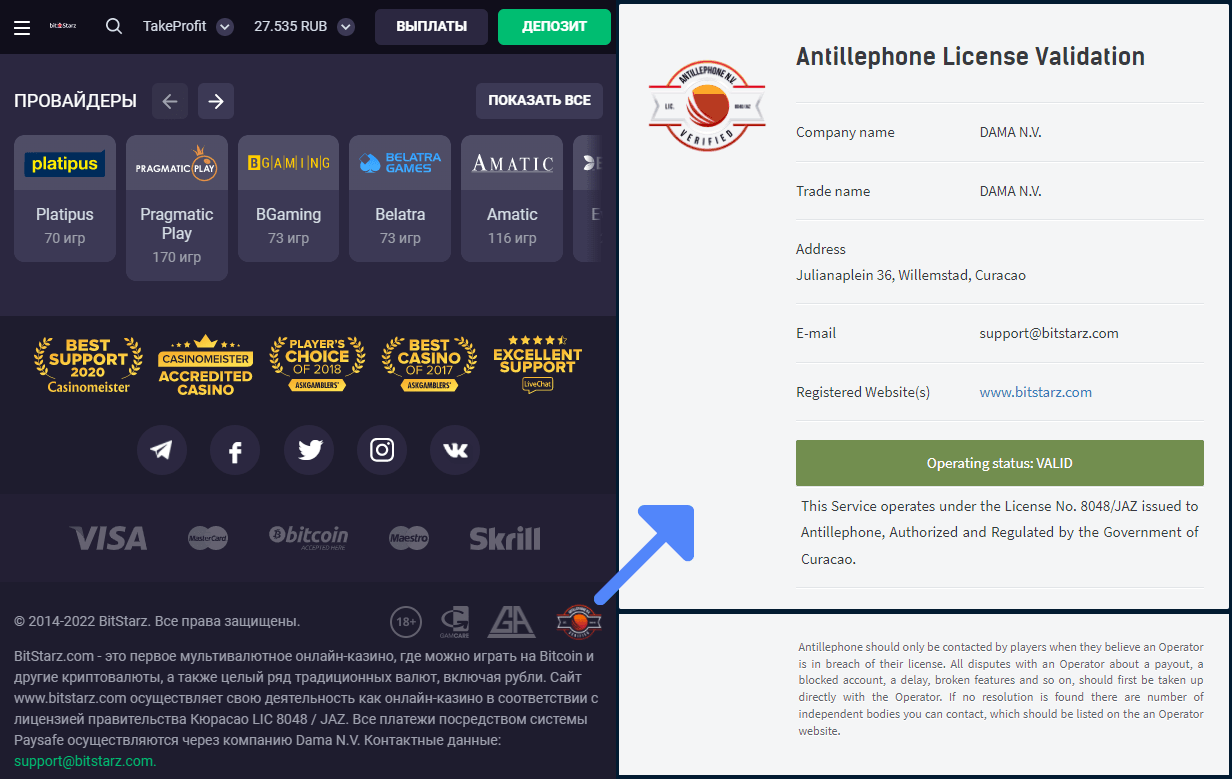This screenshot has height=779, width=1232.
Task: Expand the TakeProfit account dropdown
Action: pos(225,27)
